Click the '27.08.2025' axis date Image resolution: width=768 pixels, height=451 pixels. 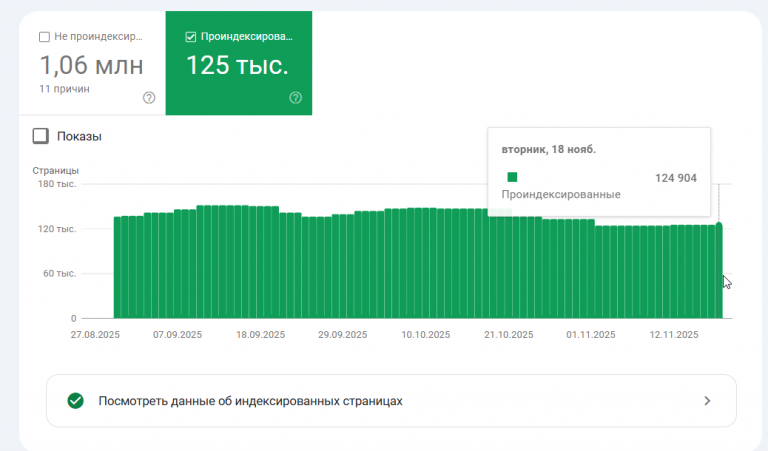click(x=95, y=335)
